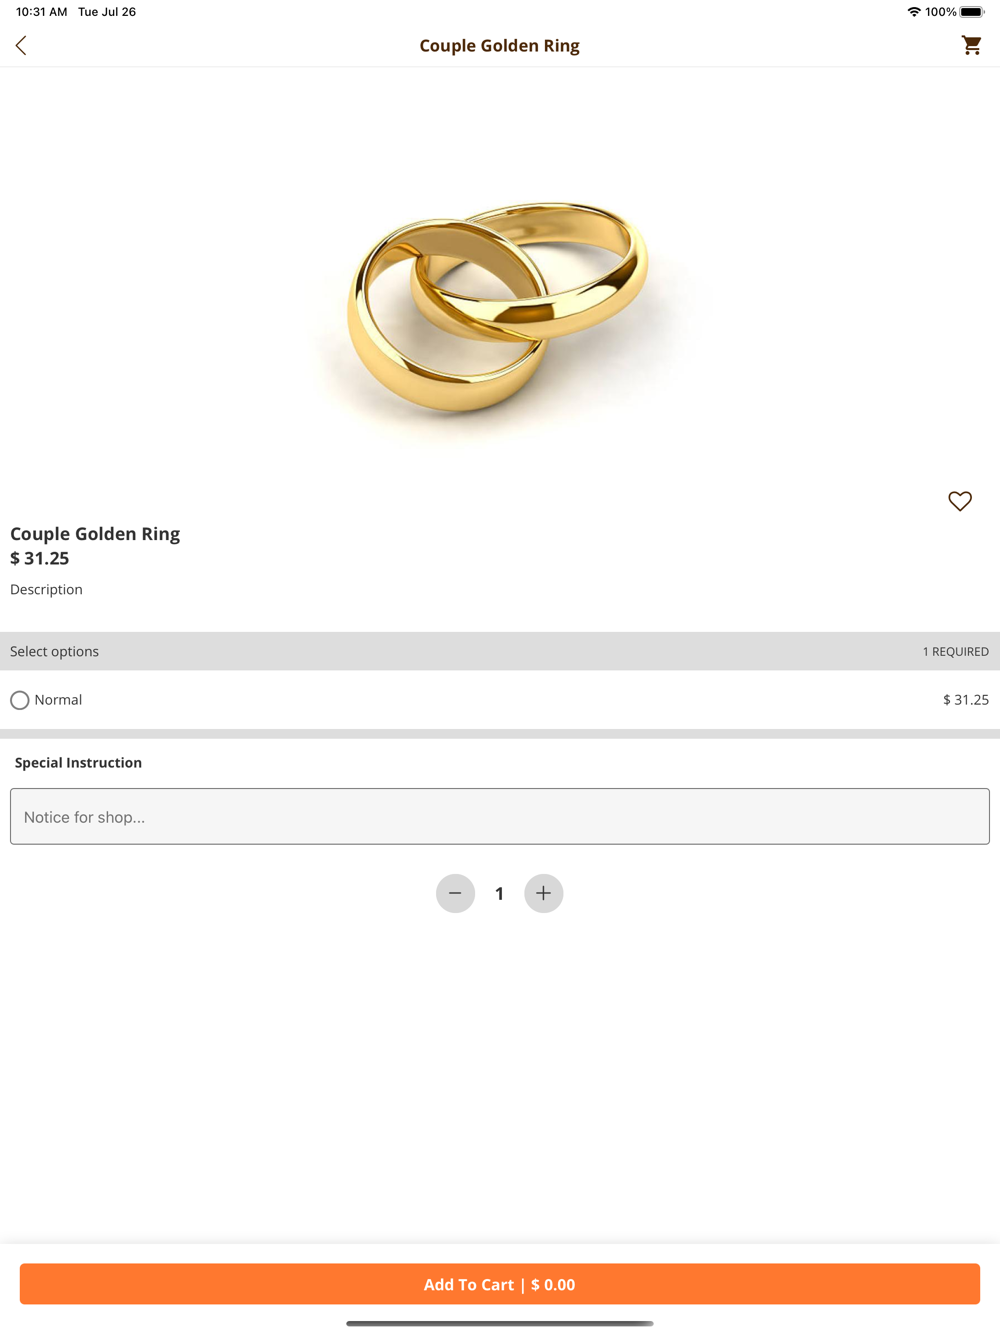Tap the Special Instruction heading
The image size is (1000, 1334).
[x=78, y=762]
